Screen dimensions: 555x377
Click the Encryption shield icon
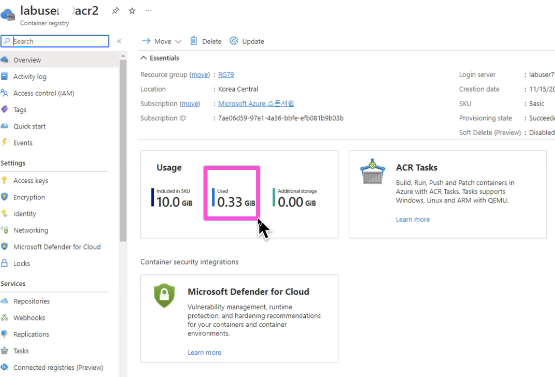coord(5,197)
